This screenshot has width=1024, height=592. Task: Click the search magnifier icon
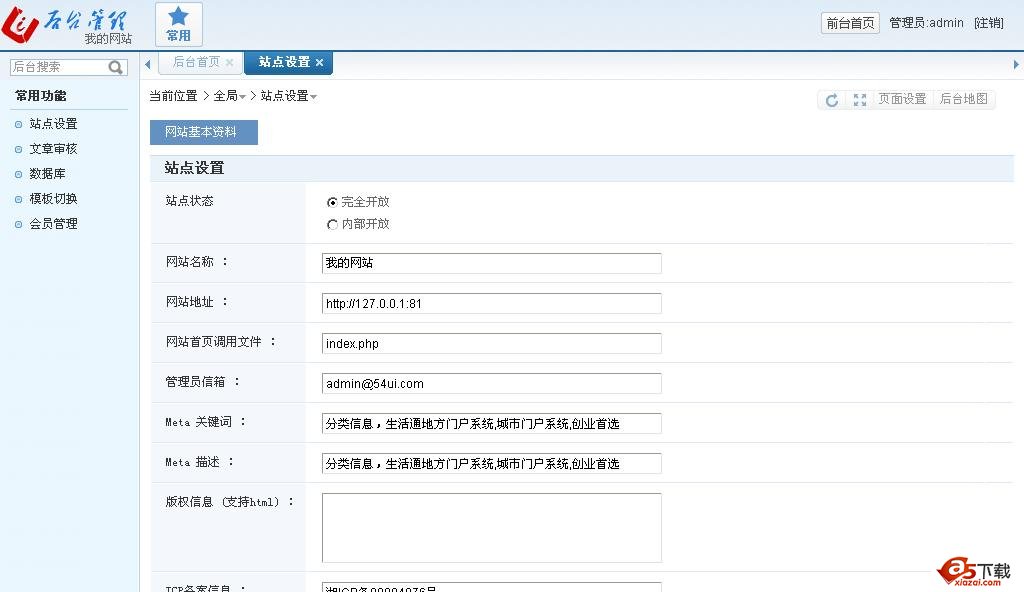pos(116,67)
